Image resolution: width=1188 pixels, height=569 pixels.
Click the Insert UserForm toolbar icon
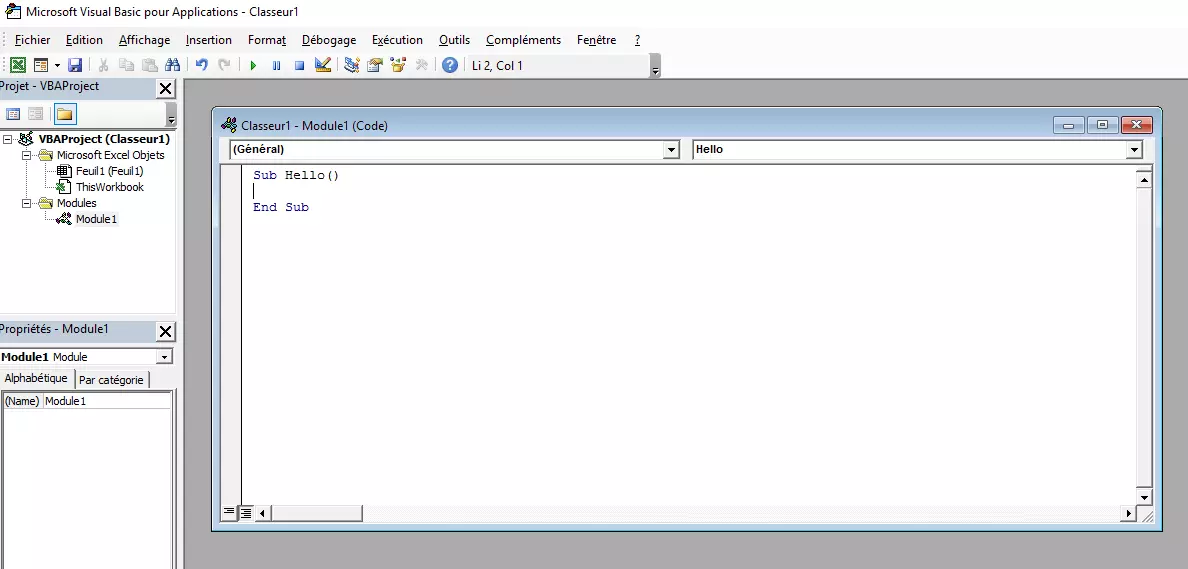point(40,65)
